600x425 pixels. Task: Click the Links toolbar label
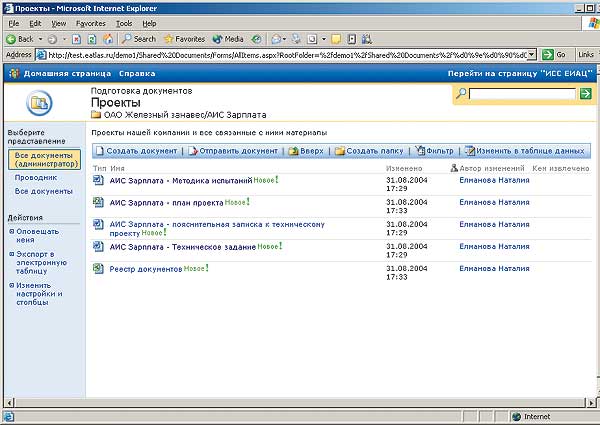pos(586,55)
